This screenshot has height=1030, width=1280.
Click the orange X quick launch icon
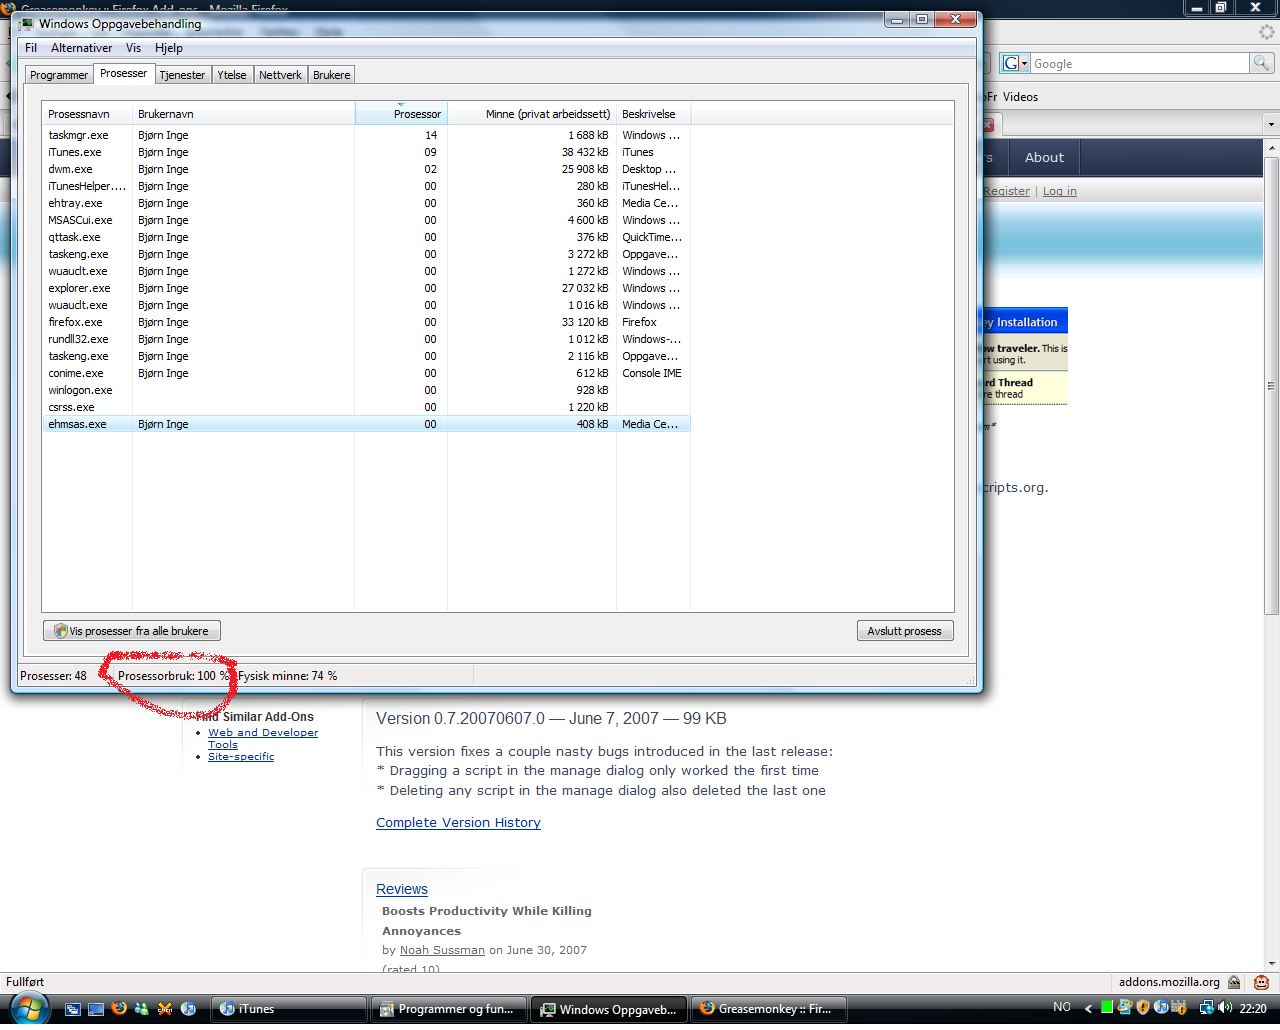click(x=165, y=1009)
